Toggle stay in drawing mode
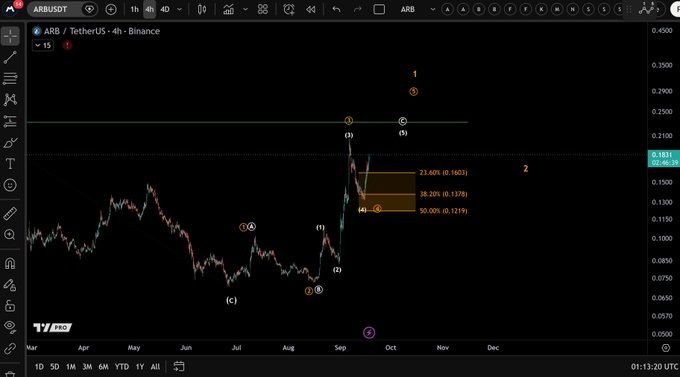The height and width of the screenshot is (377, 680). click(10, 285)
